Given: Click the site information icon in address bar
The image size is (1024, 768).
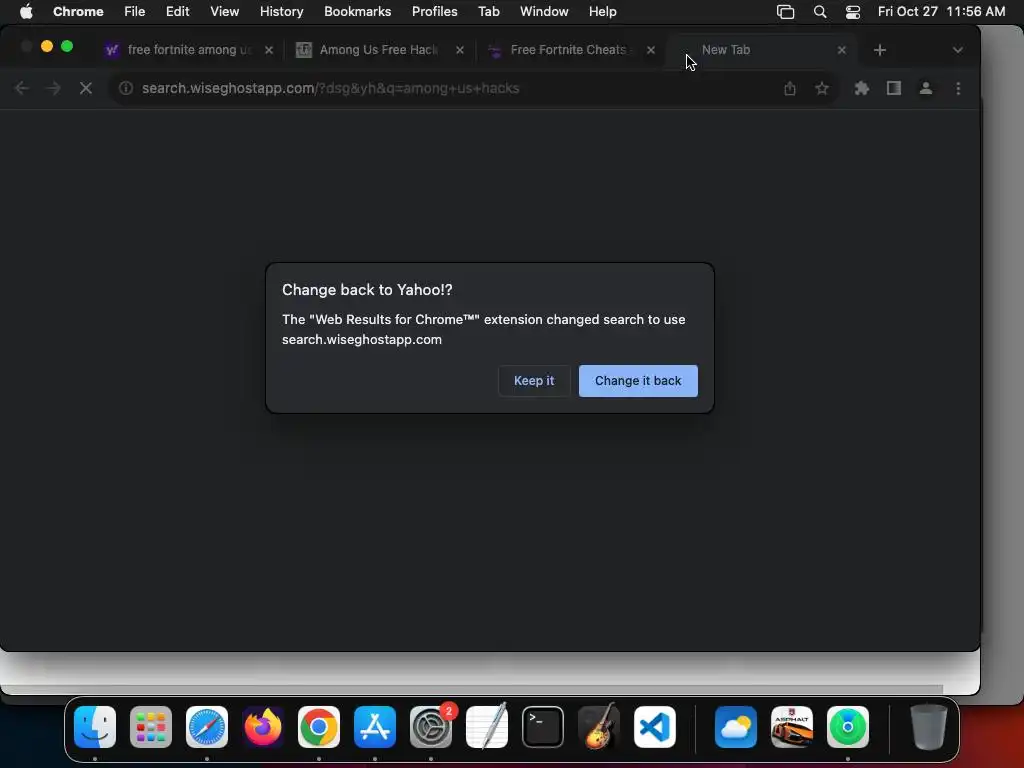Looking at the screenshot, I should click(x=126, y=88).
